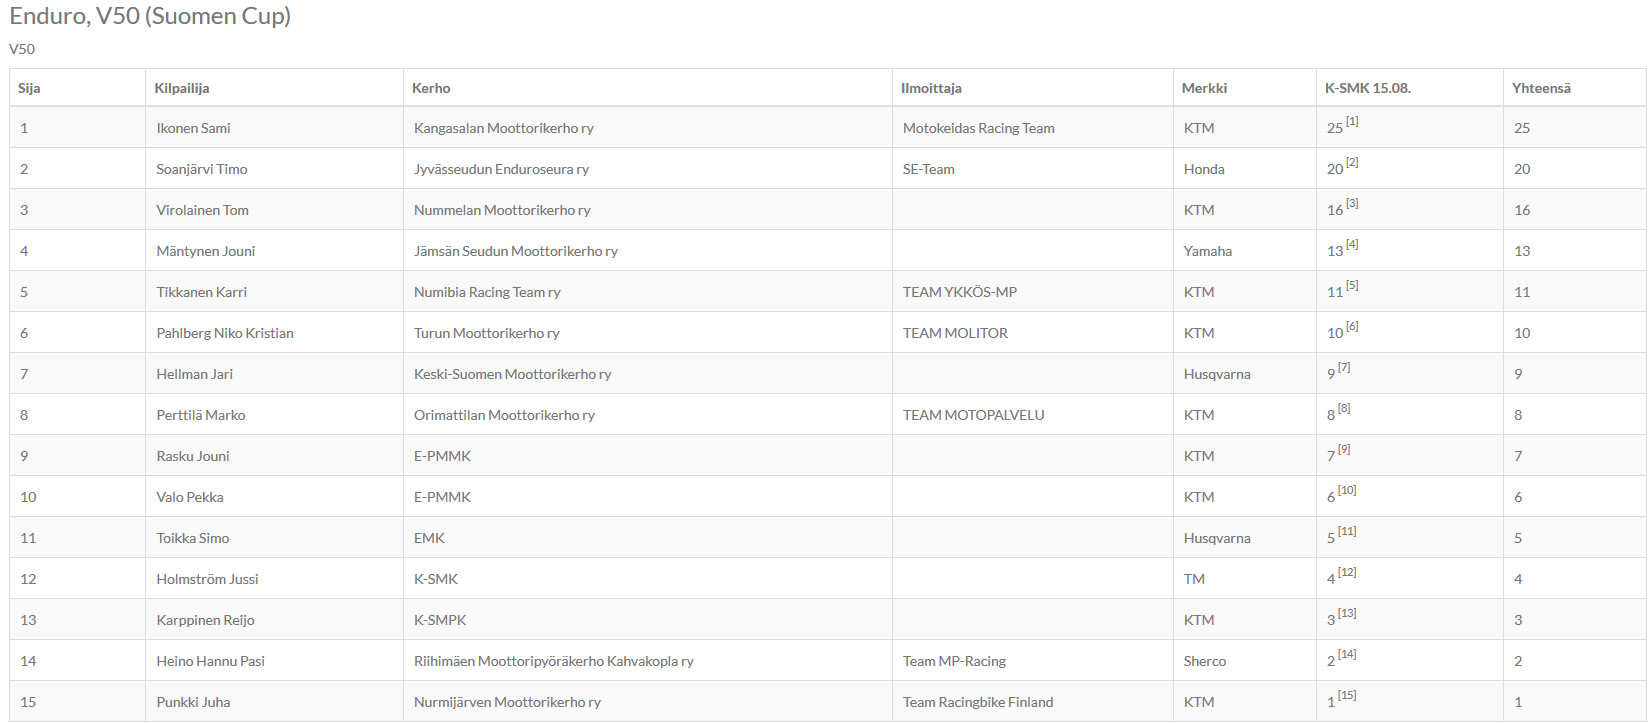Screen dimensions: 1649x724
Task: Click club 'Orimattilan Moottorikerho ry'
Action: pyautogui.click(x=504, y=415)
